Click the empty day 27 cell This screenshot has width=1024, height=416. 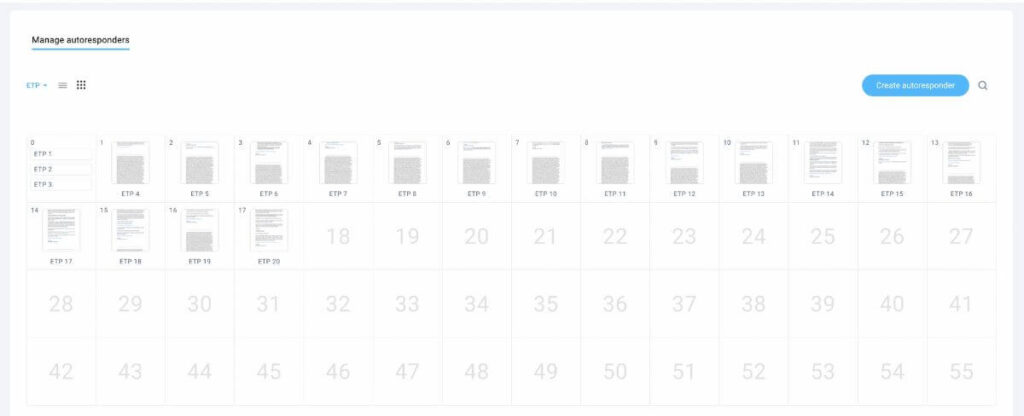[962, 237]
